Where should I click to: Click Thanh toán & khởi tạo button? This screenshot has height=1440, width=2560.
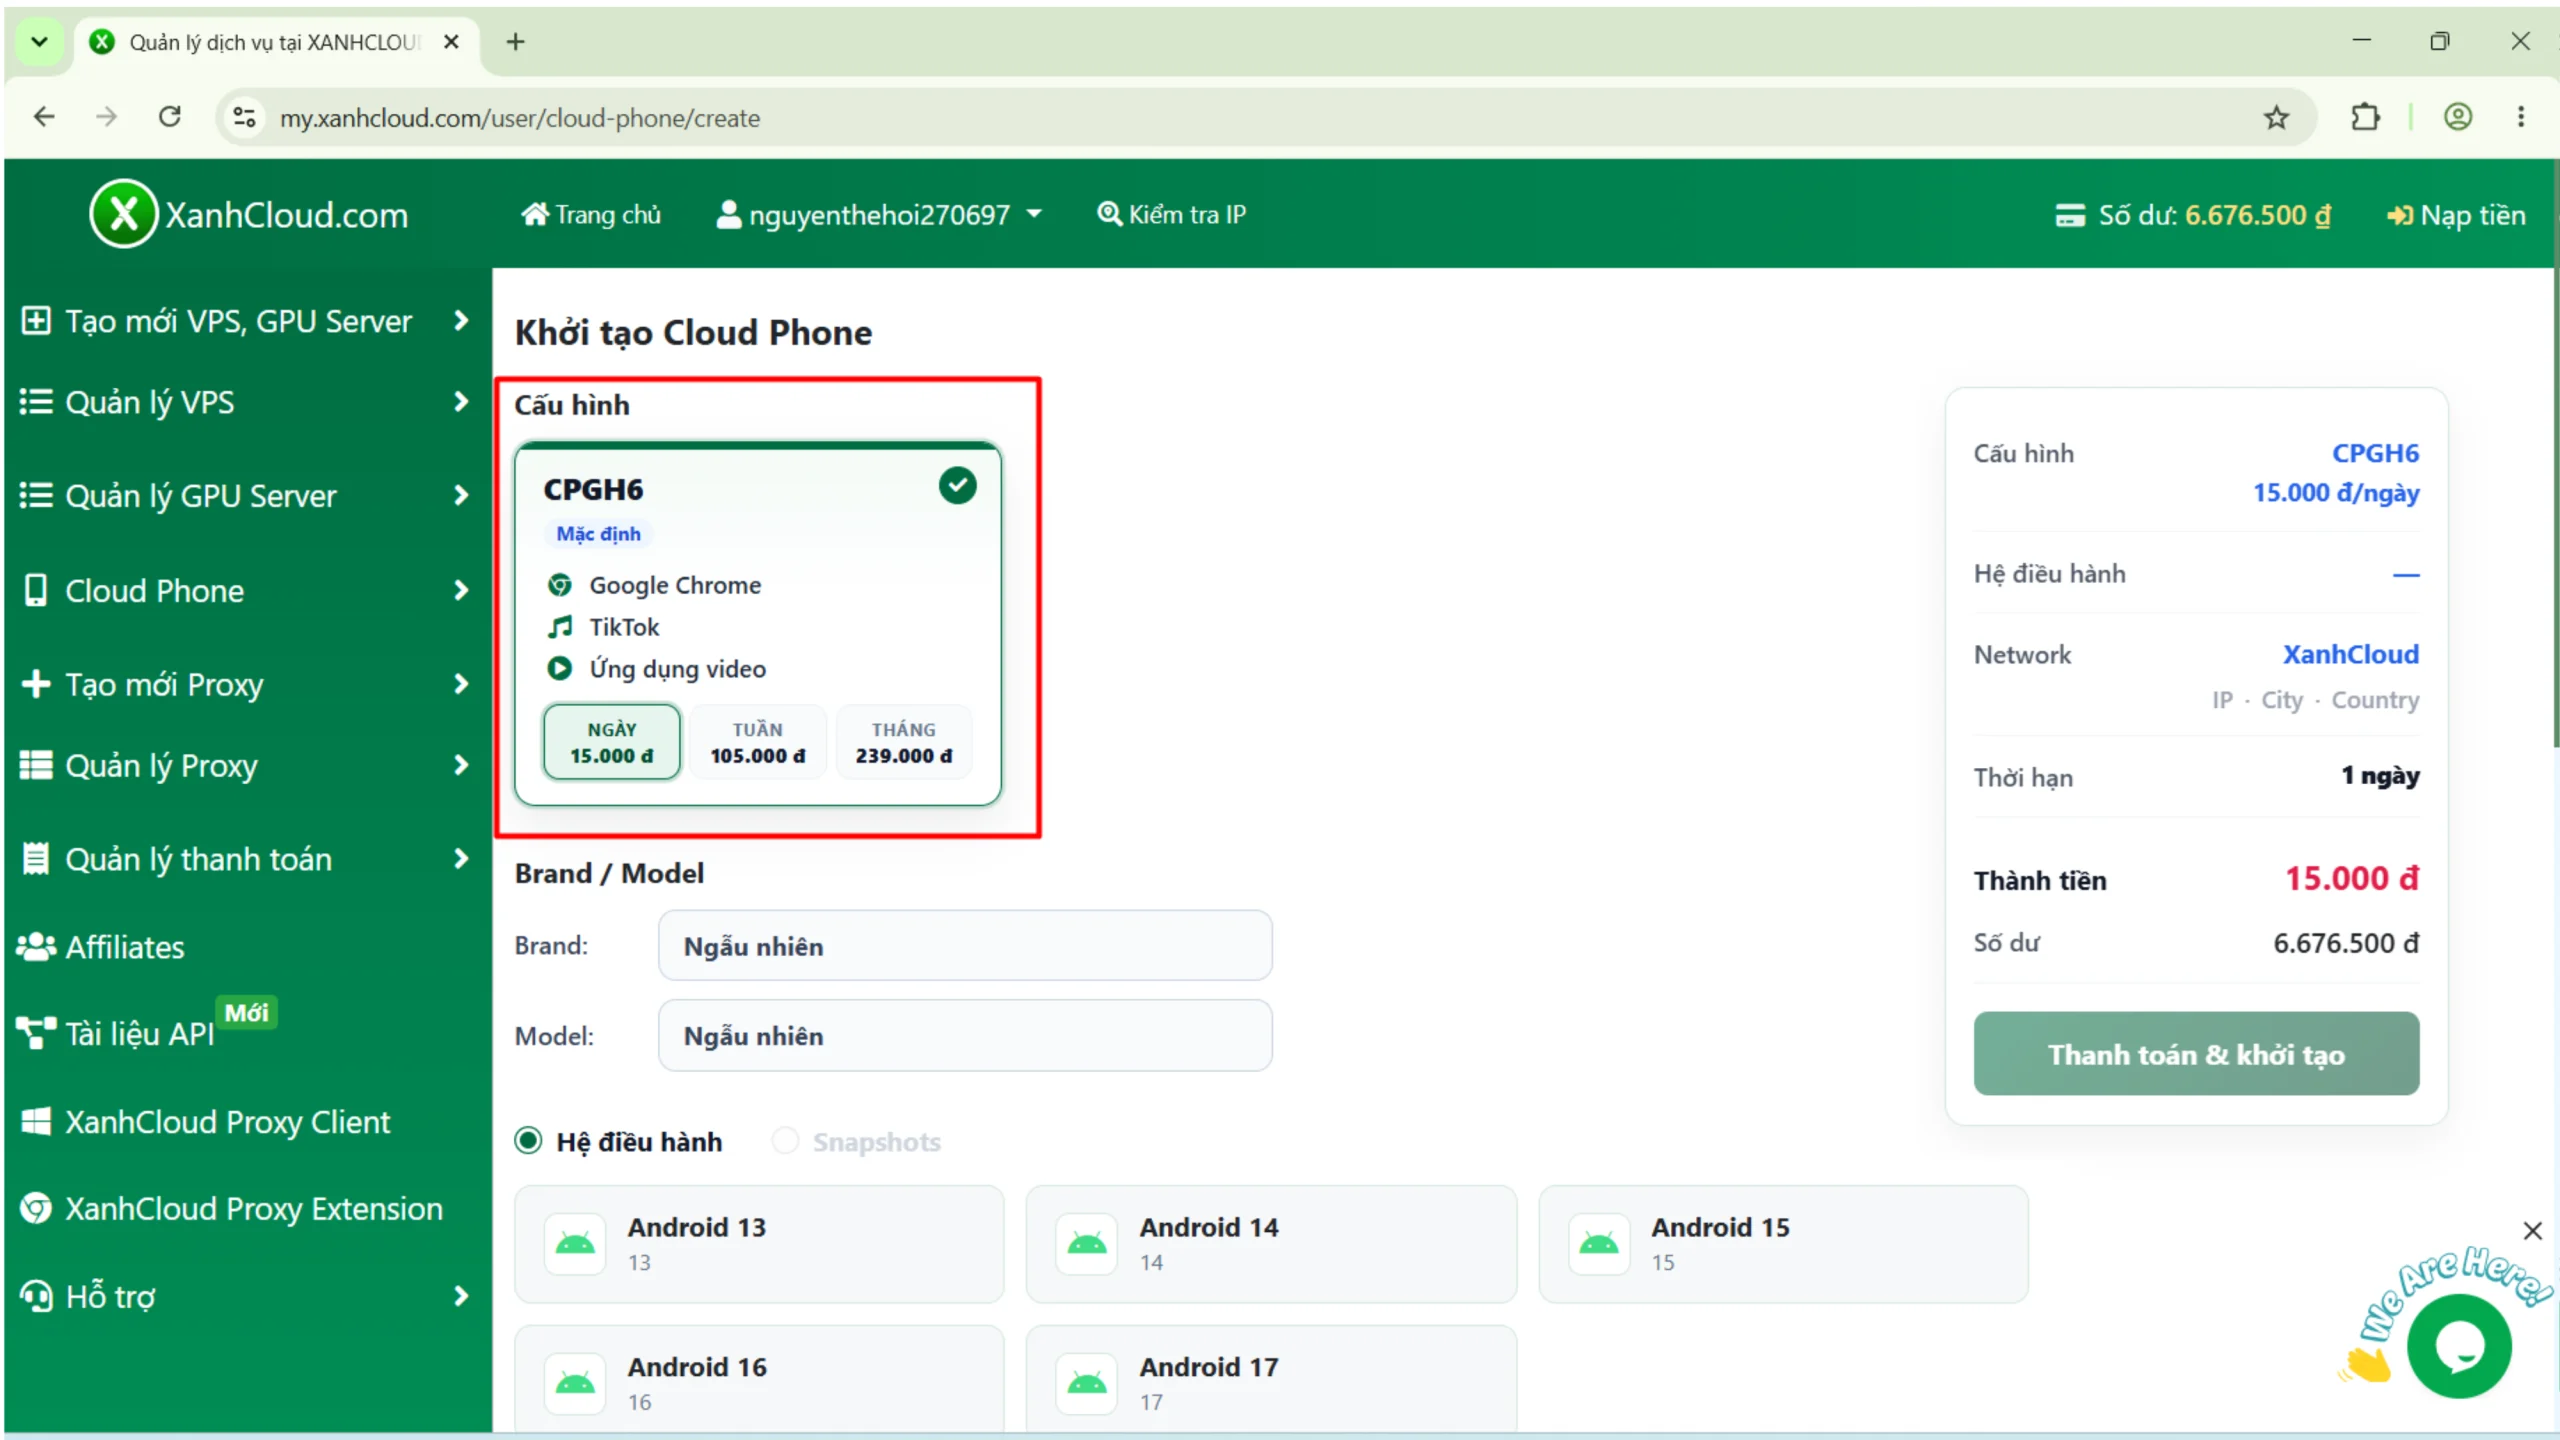(x=2196, y=1054)
